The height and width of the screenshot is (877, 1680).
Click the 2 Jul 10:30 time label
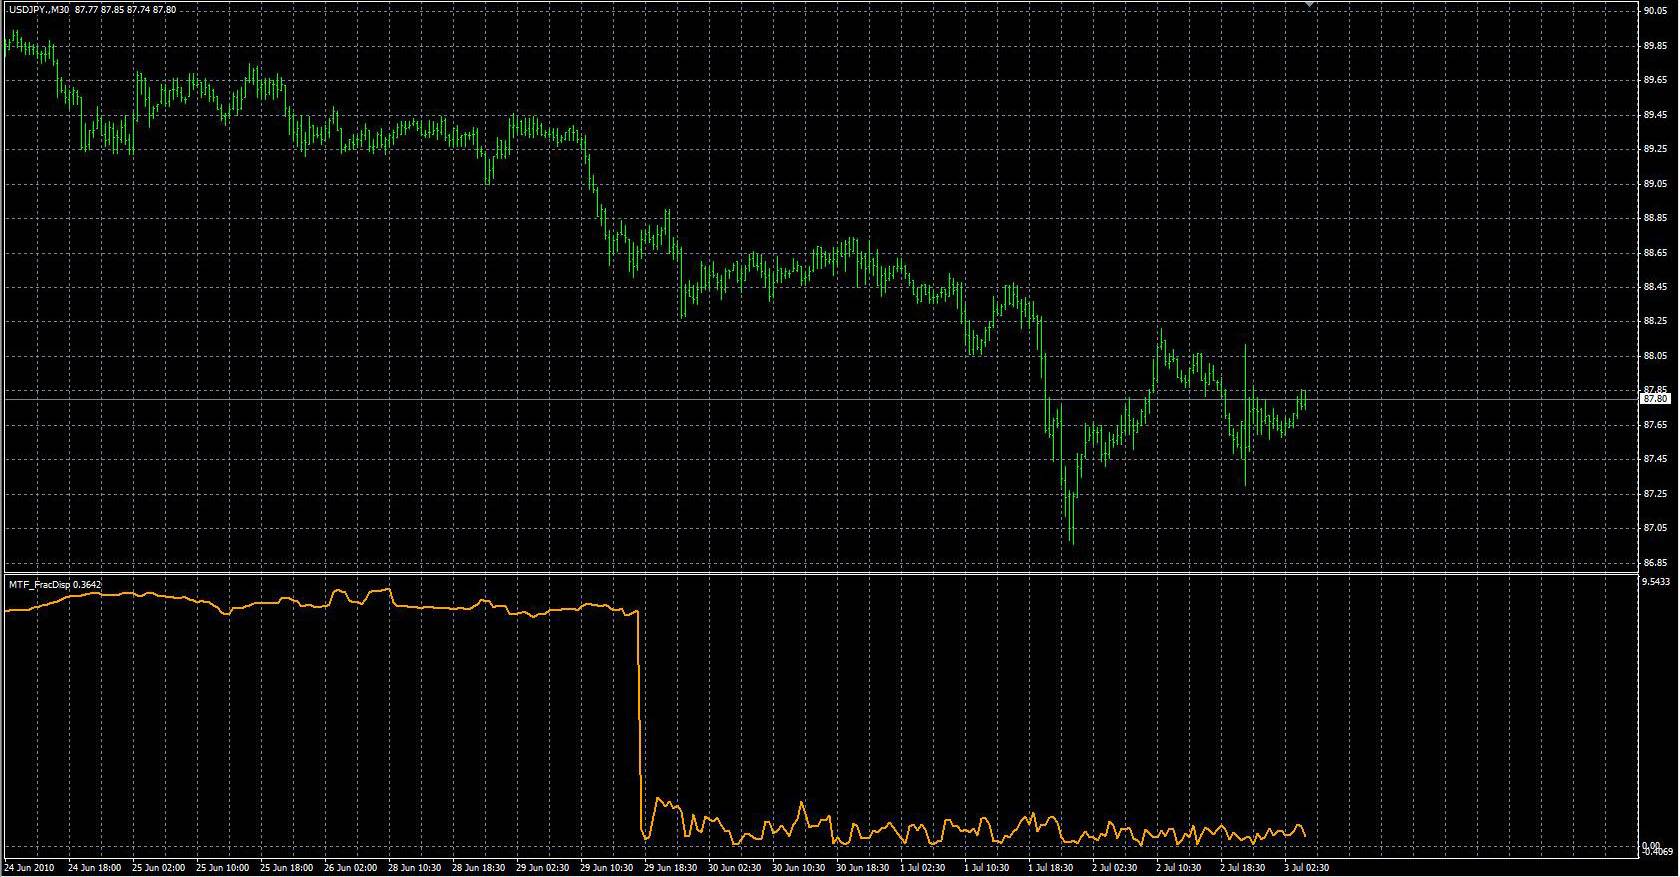point(1180,868)
